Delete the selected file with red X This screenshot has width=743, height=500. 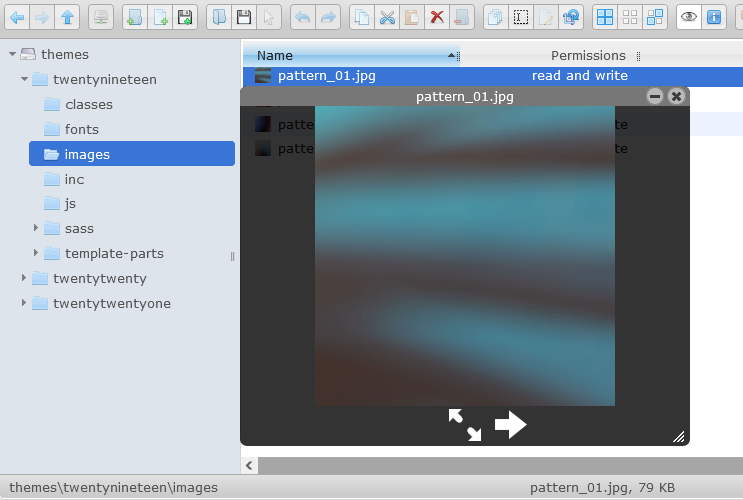(x=436, y=17)
